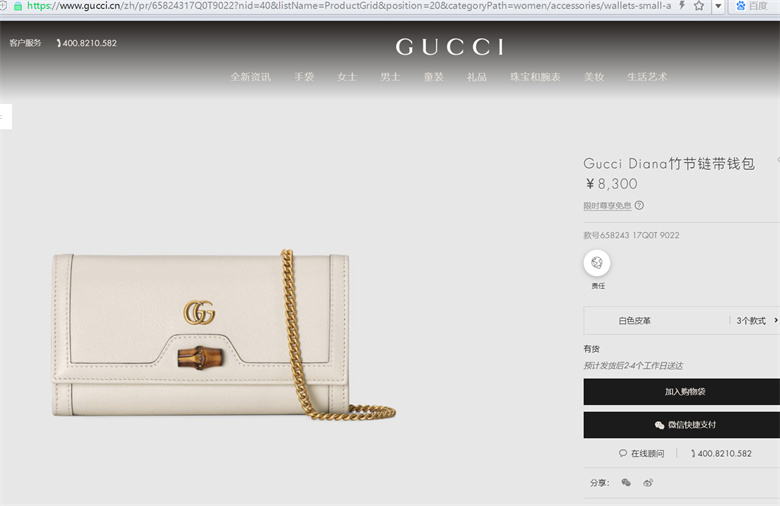Open the 珠宝和腕表 menu
The image size is (780, 506).
(x=535, y=77)
